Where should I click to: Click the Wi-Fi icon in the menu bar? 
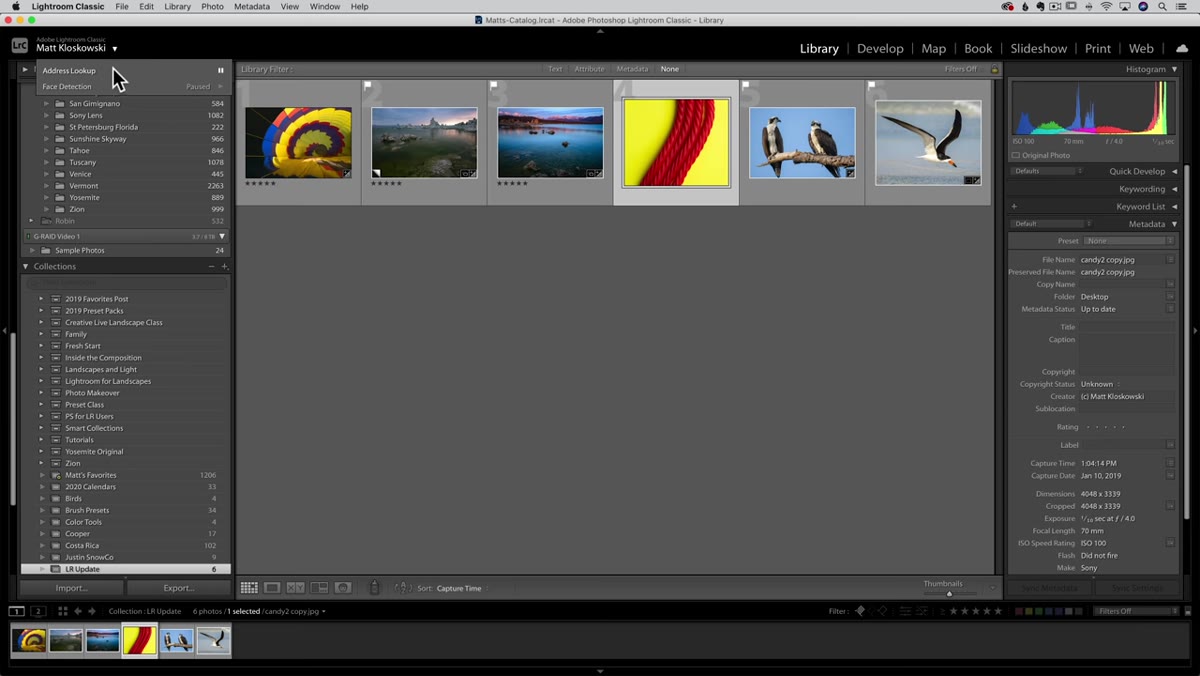pos(1107,6)
